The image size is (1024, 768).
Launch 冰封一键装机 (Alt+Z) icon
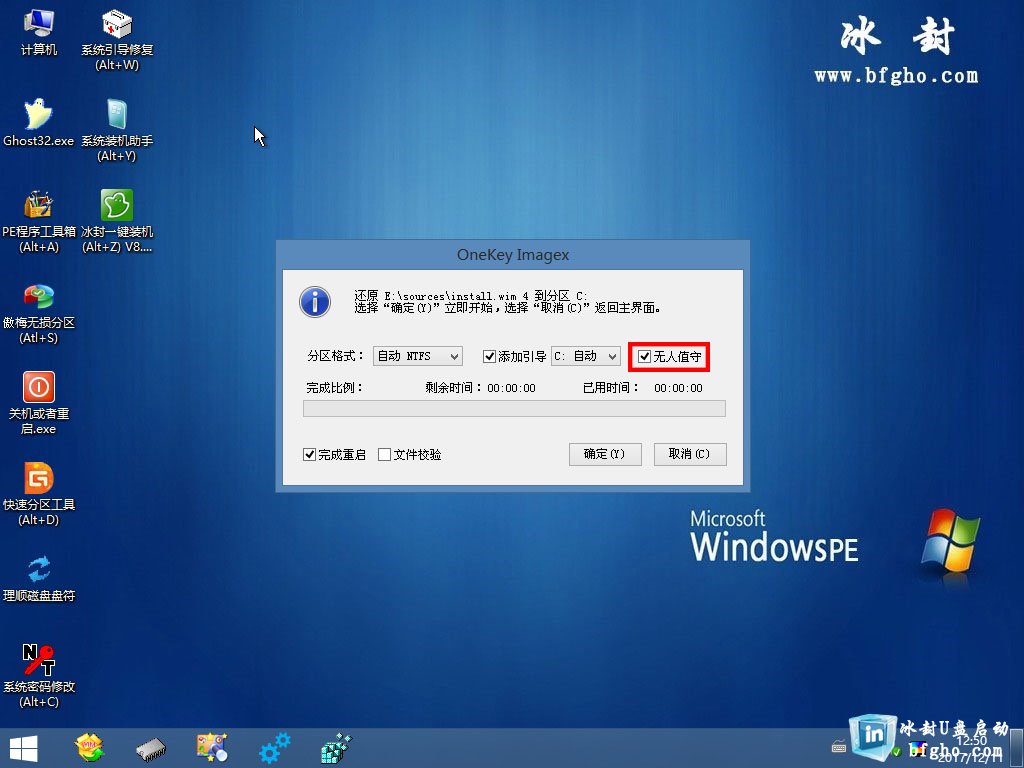[117, 221]
